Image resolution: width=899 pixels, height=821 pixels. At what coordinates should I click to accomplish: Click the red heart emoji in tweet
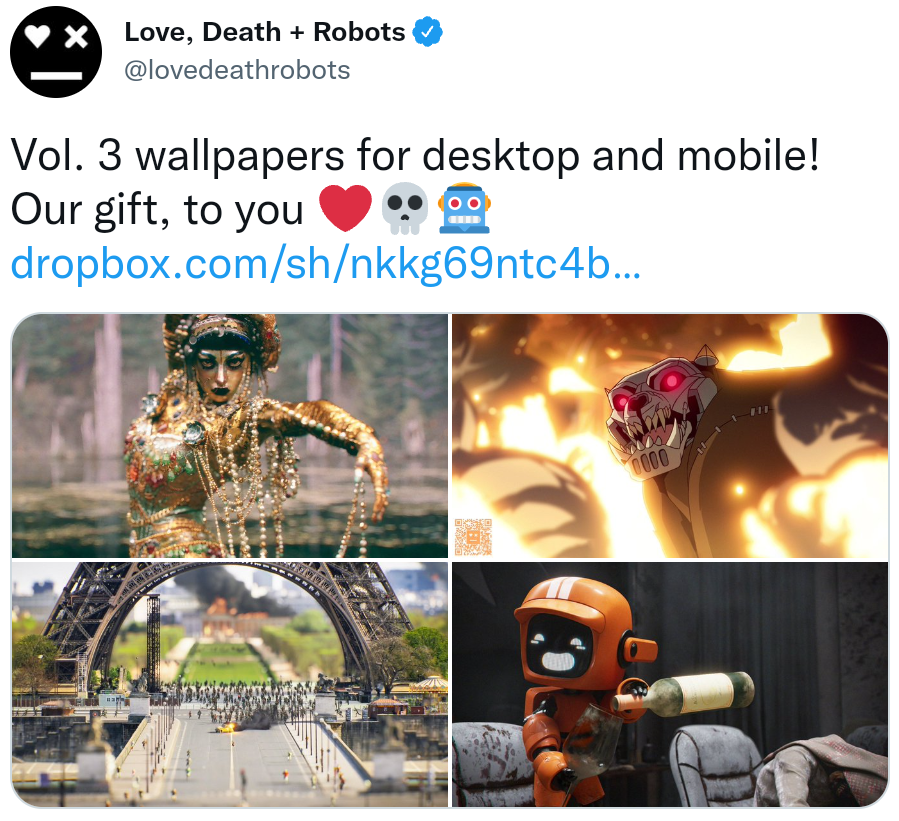click(345, 209)
